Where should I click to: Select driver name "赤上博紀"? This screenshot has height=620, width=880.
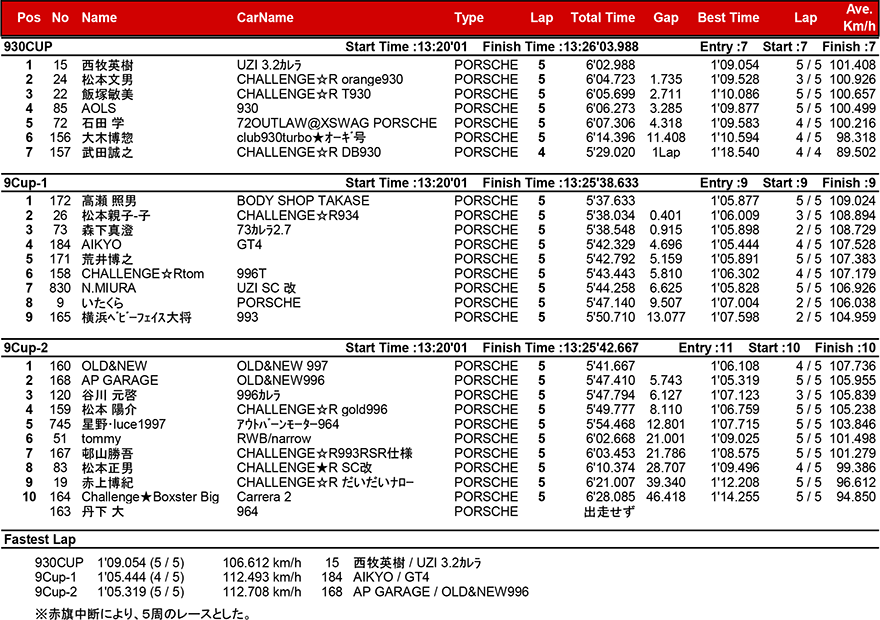click(x=108, y=483)
